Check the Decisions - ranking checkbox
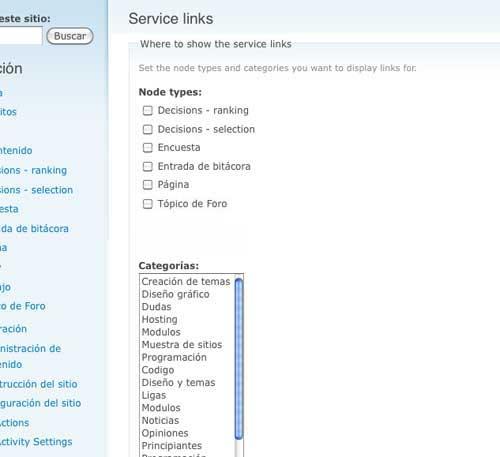 [x=147, y=110]
